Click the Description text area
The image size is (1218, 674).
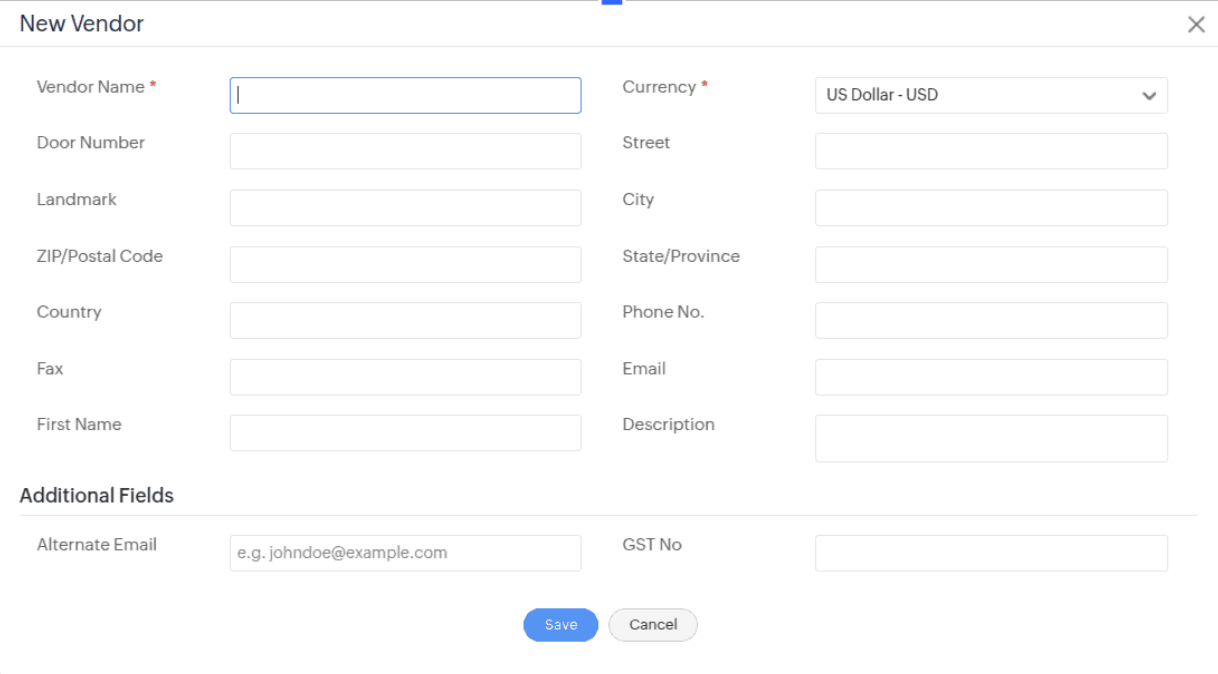(991, 438)
